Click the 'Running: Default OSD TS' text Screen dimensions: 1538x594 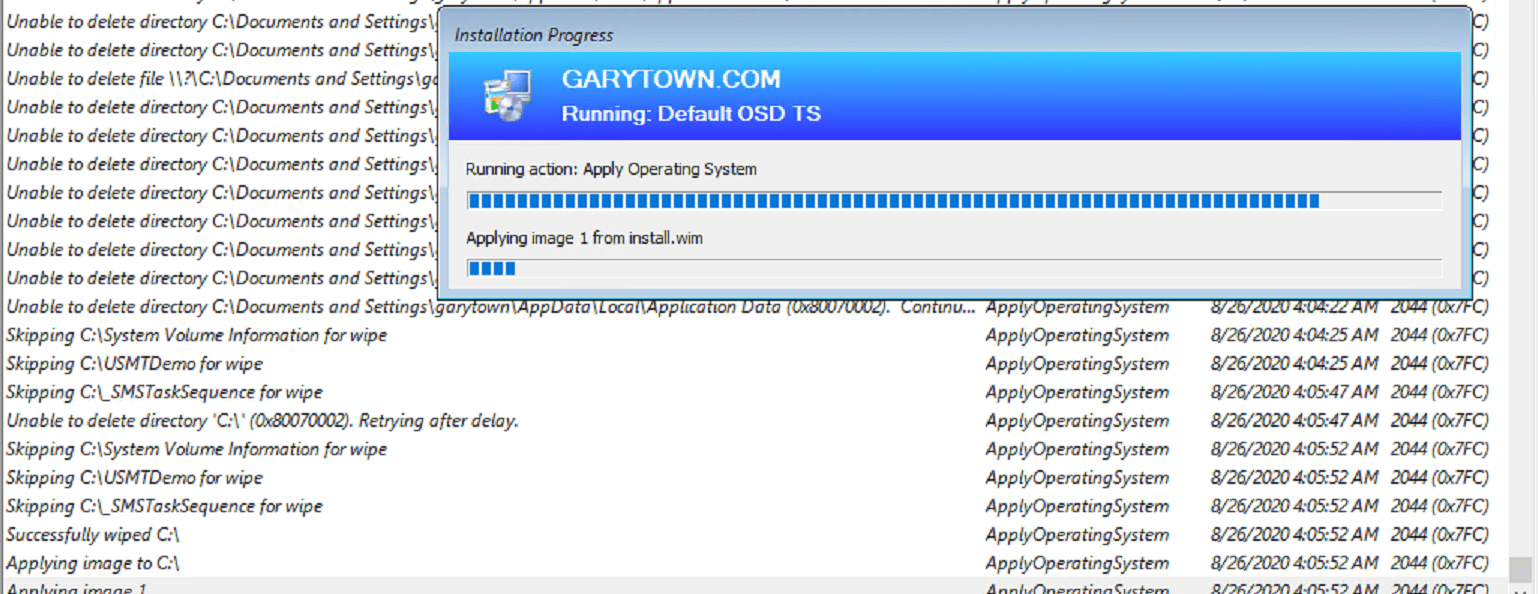point(691,114)
